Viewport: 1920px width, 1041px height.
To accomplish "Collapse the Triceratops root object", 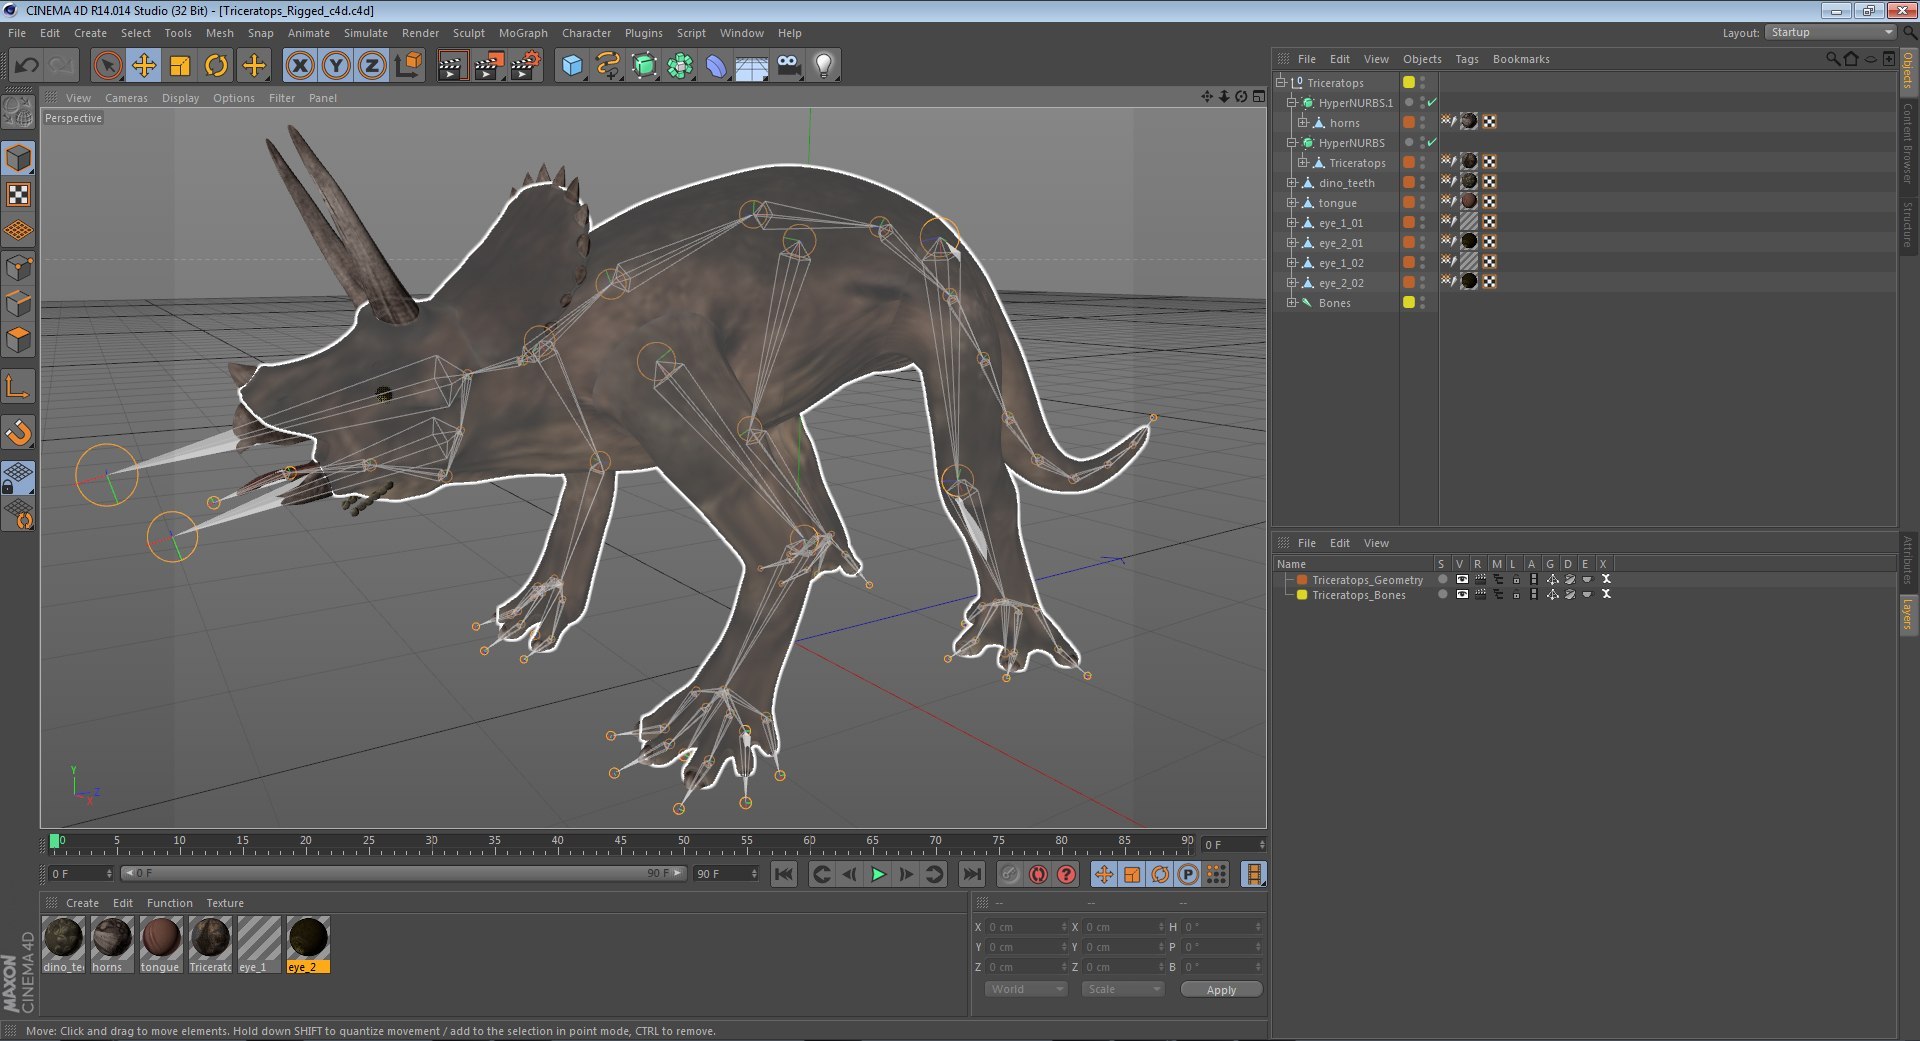I will (x=1281, y=82).
